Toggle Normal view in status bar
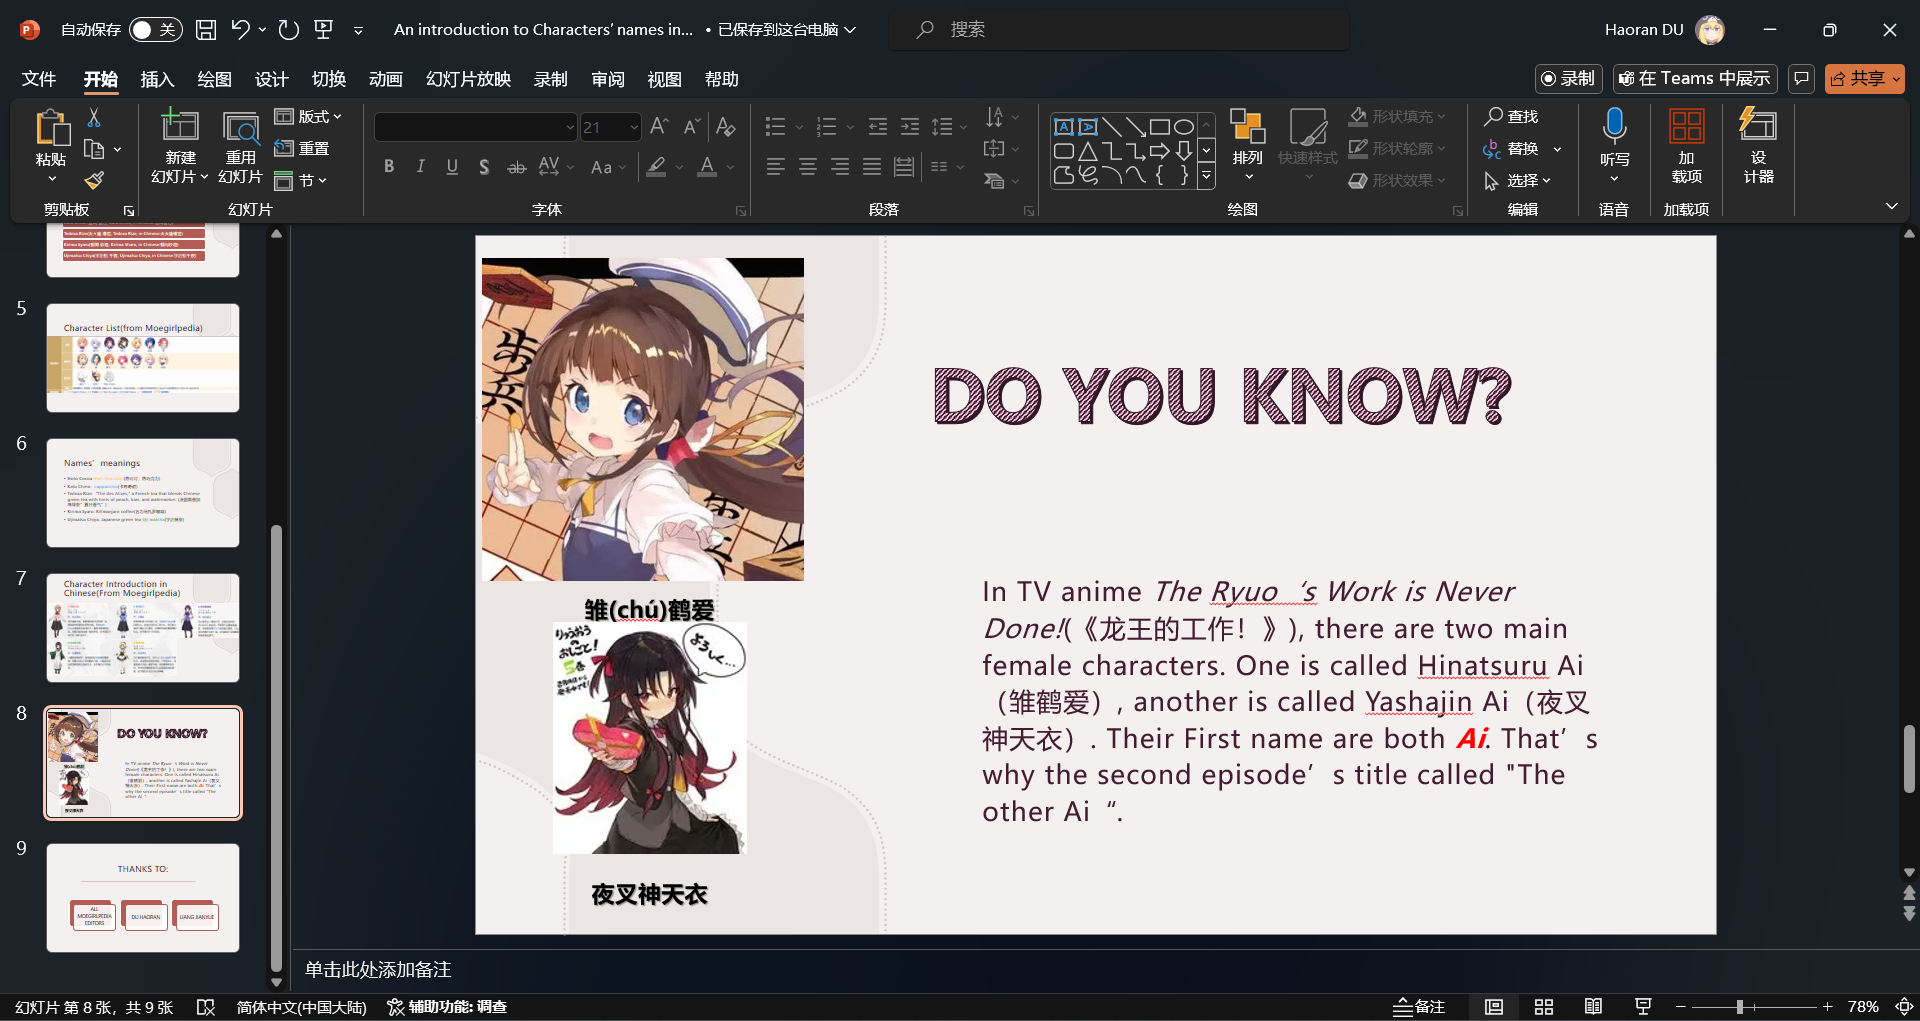The width and height of the screenshot is (1920, 1021). [x=1494, y=1007]
